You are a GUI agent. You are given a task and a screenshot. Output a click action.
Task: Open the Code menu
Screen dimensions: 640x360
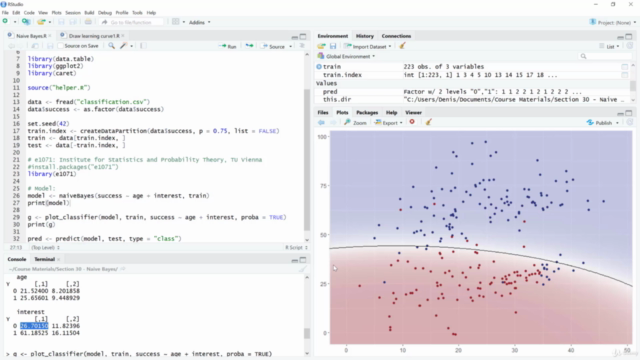pos(29,13)
